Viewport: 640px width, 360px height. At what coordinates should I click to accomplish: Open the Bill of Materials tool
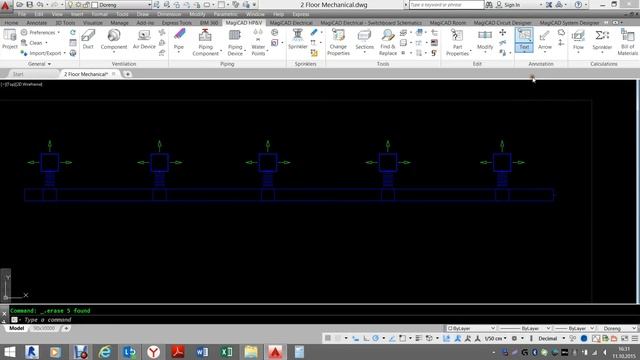pos(628,42)
